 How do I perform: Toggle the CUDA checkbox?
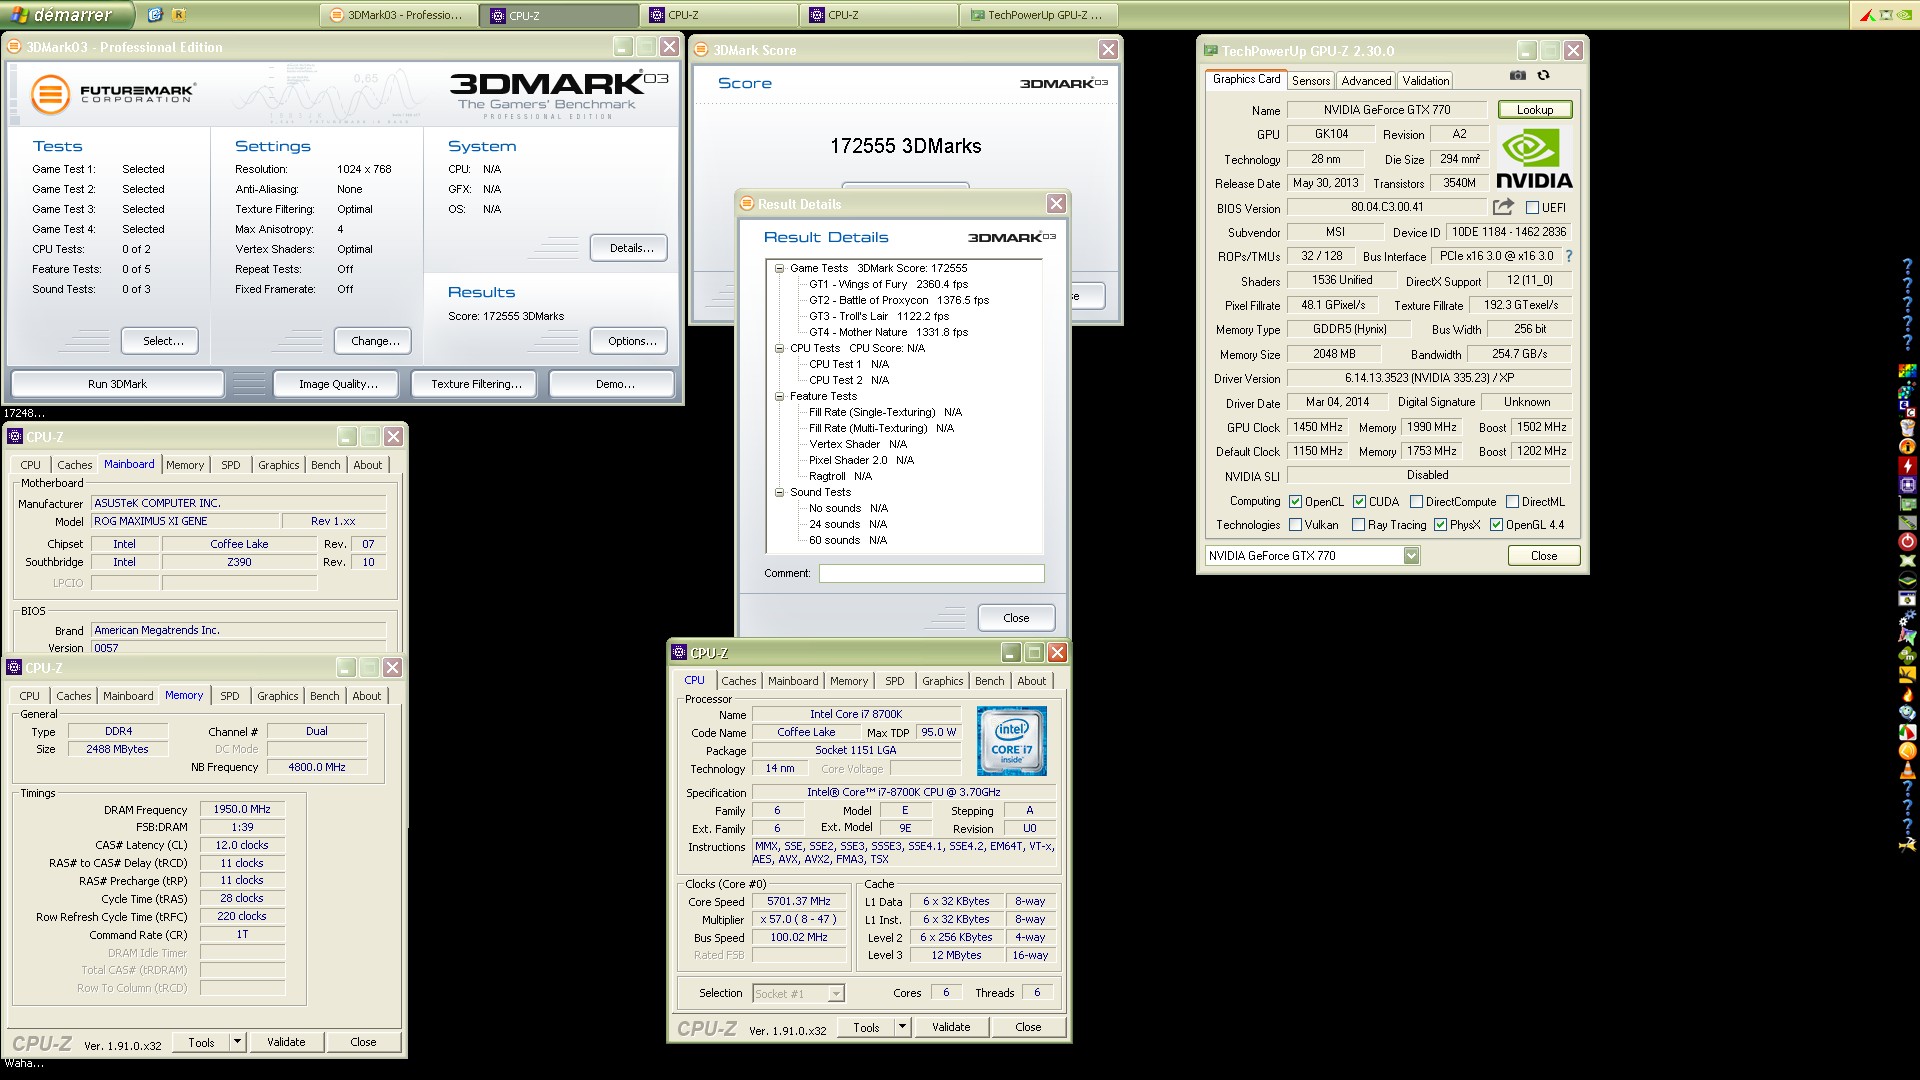tap(1360, 502)
